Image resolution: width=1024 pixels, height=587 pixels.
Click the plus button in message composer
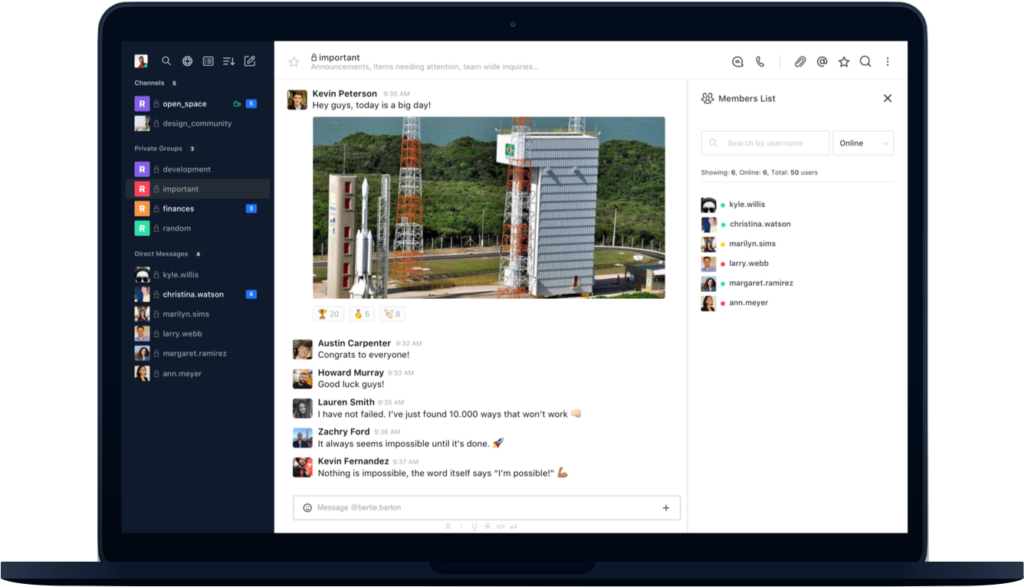666,508
